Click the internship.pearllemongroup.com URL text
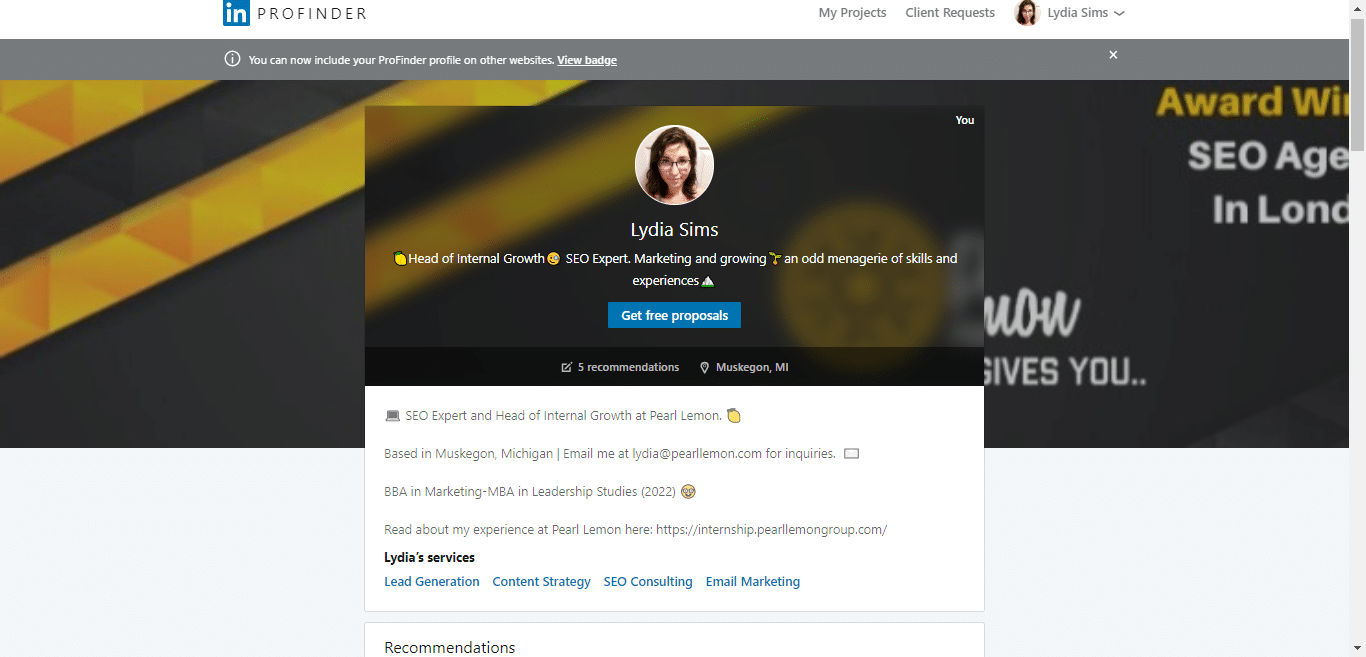Screen dimensions: 1366x657 pyautogui.click(x=771, y=529)
